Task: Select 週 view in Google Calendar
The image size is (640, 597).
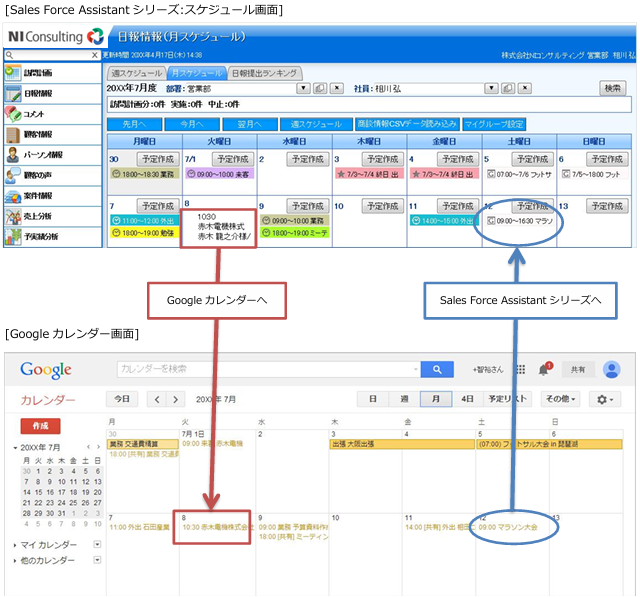Action: coord(404,399)
